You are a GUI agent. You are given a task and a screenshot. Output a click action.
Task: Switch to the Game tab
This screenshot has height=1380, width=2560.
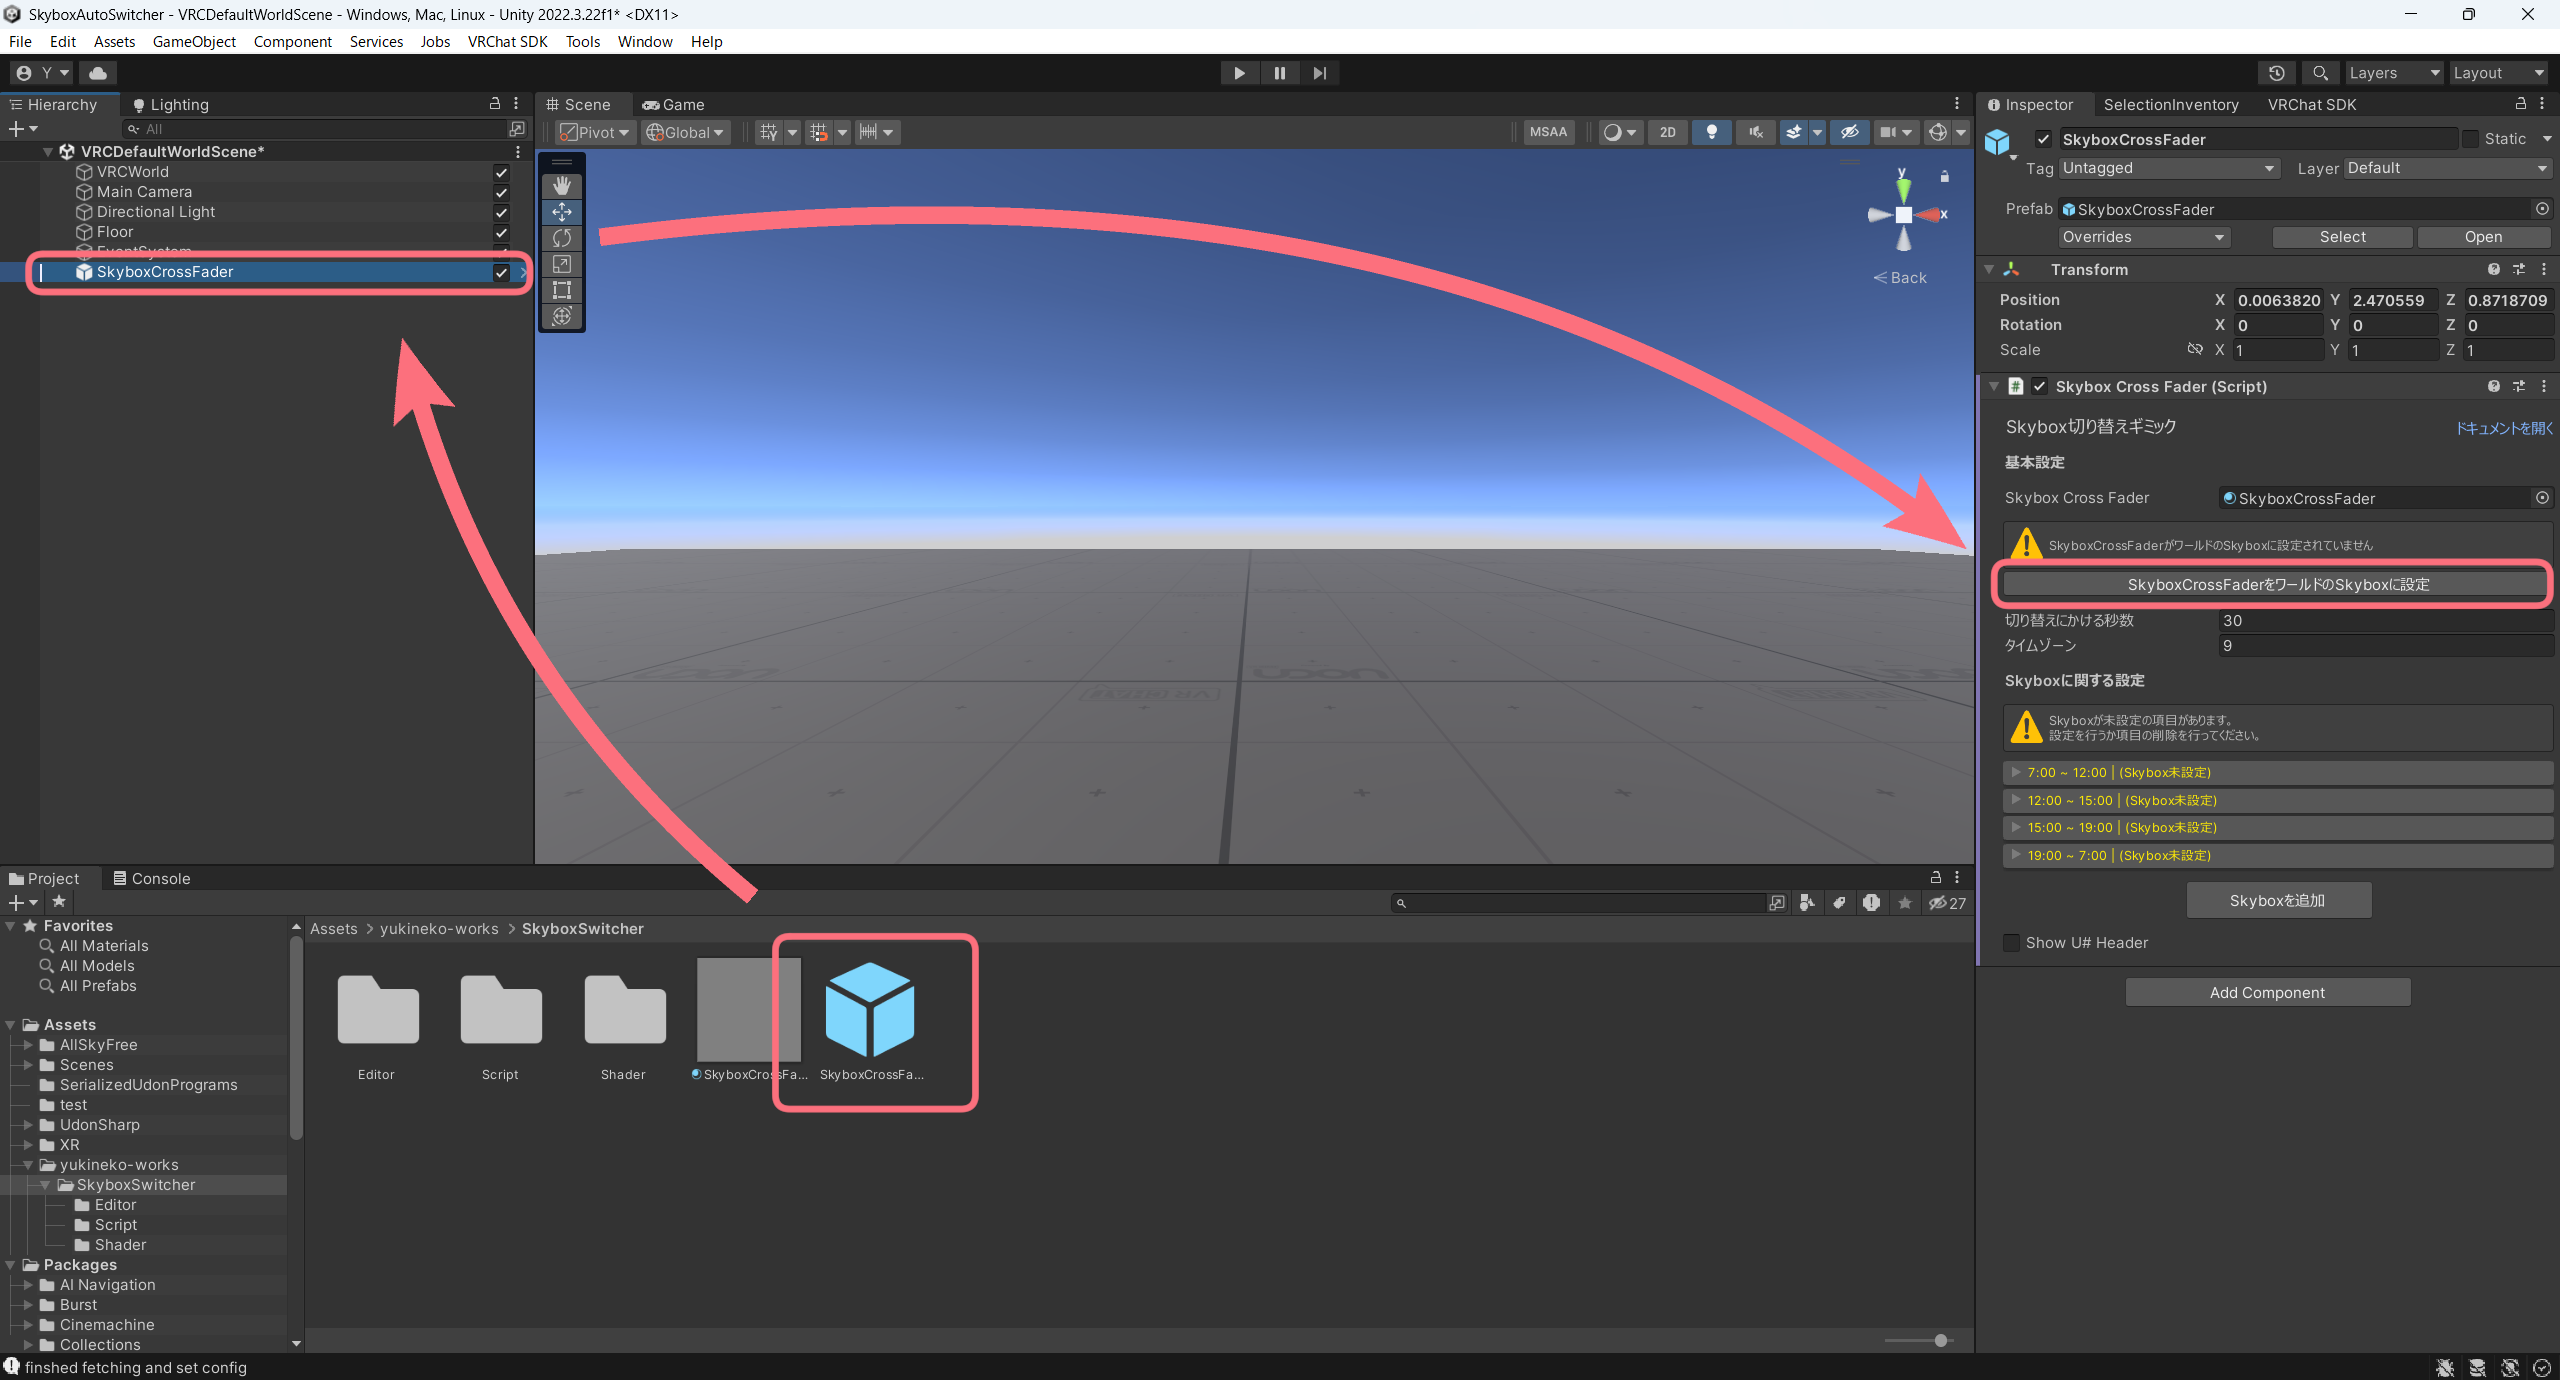point(674,104)
